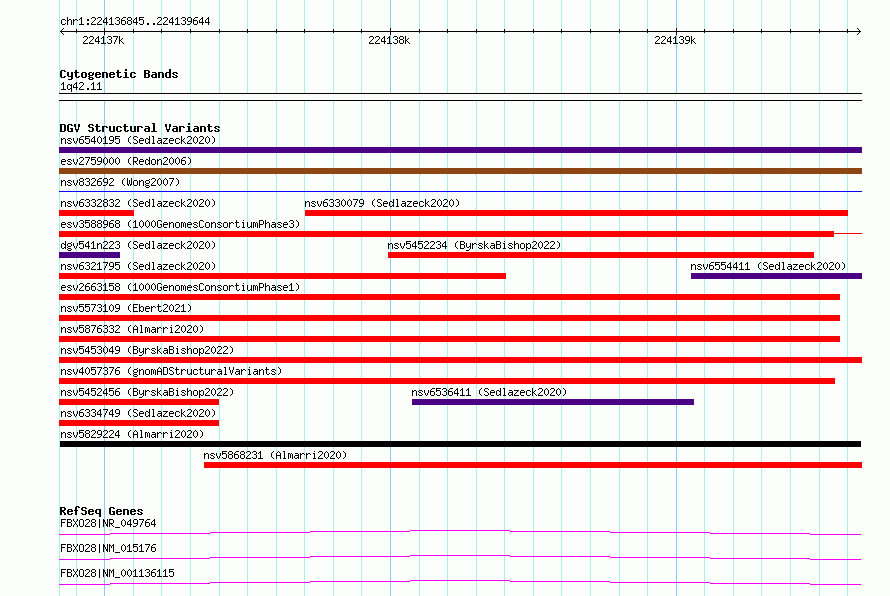The image size is (890, 596).
Task: Select nsv5829224 (Almarri2020) label
Action: click(132, 434)
